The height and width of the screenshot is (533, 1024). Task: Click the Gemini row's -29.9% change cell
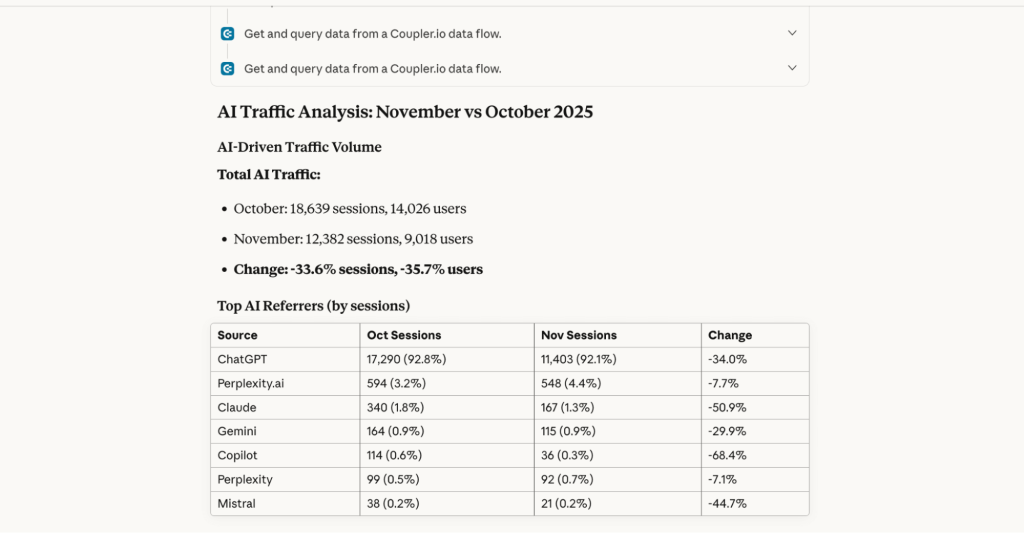point(728,431)
